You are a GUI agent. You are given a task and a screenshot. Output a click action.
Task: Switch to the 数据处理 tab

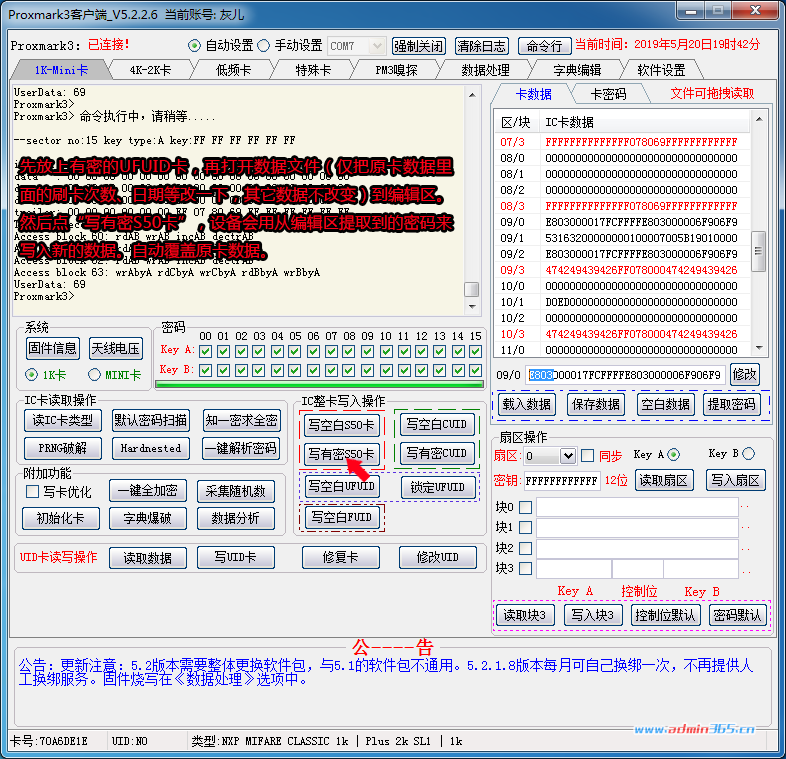[485, 70]
